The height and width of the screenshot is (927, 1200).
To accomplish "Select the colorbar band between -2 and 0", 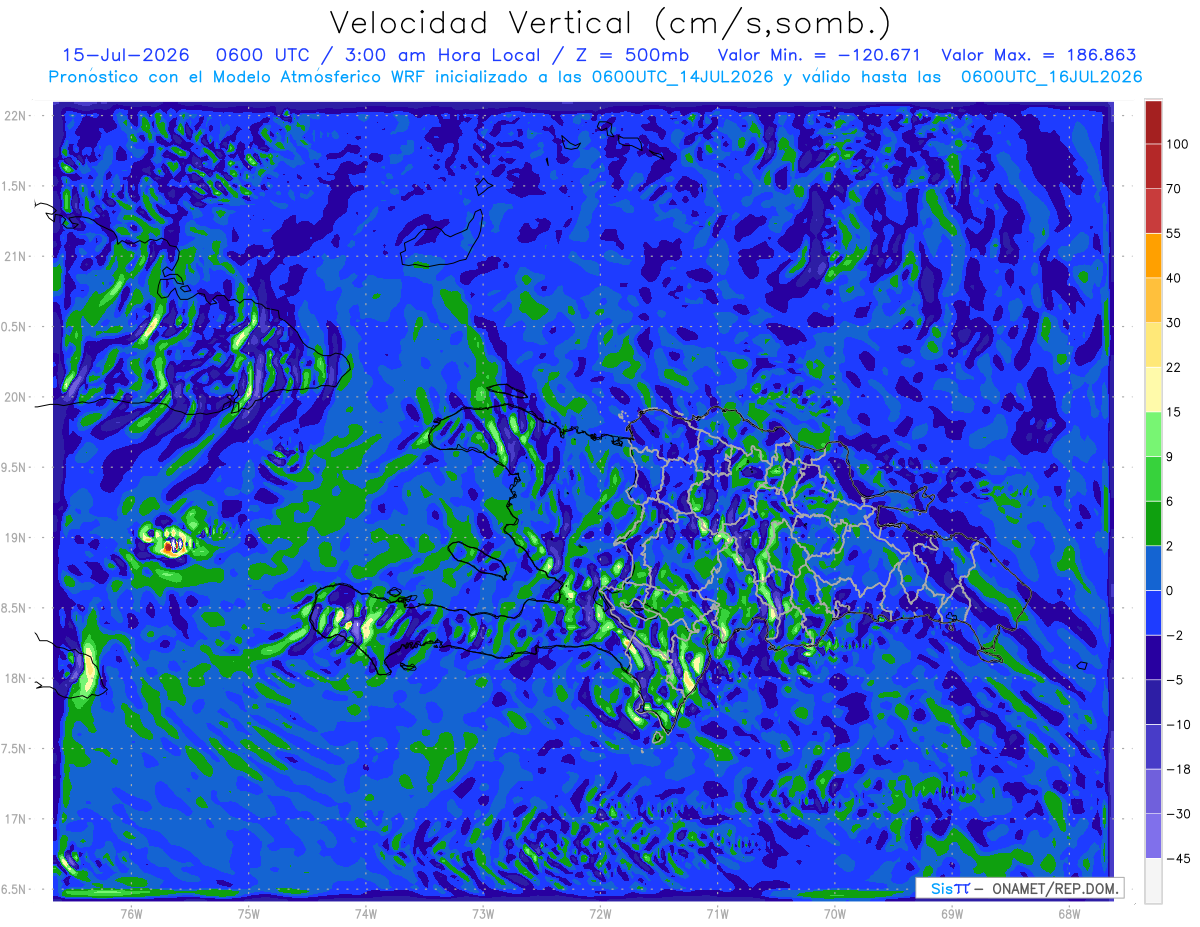I will 1153,612.
